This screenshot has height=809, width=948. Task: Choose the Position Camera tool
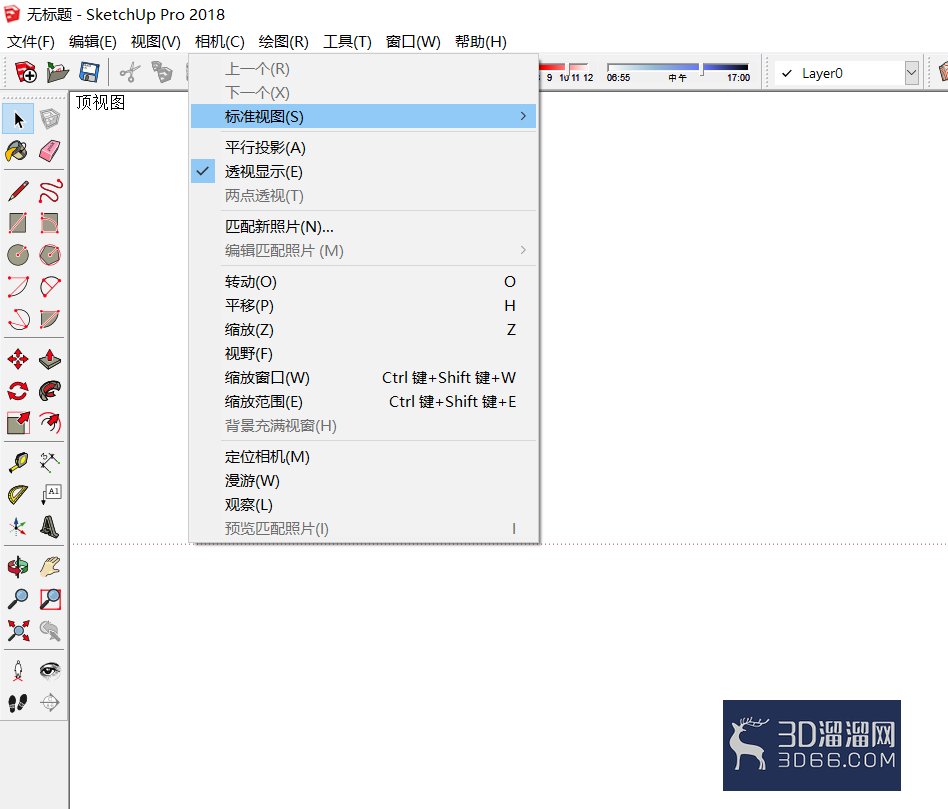click(18, 671)
